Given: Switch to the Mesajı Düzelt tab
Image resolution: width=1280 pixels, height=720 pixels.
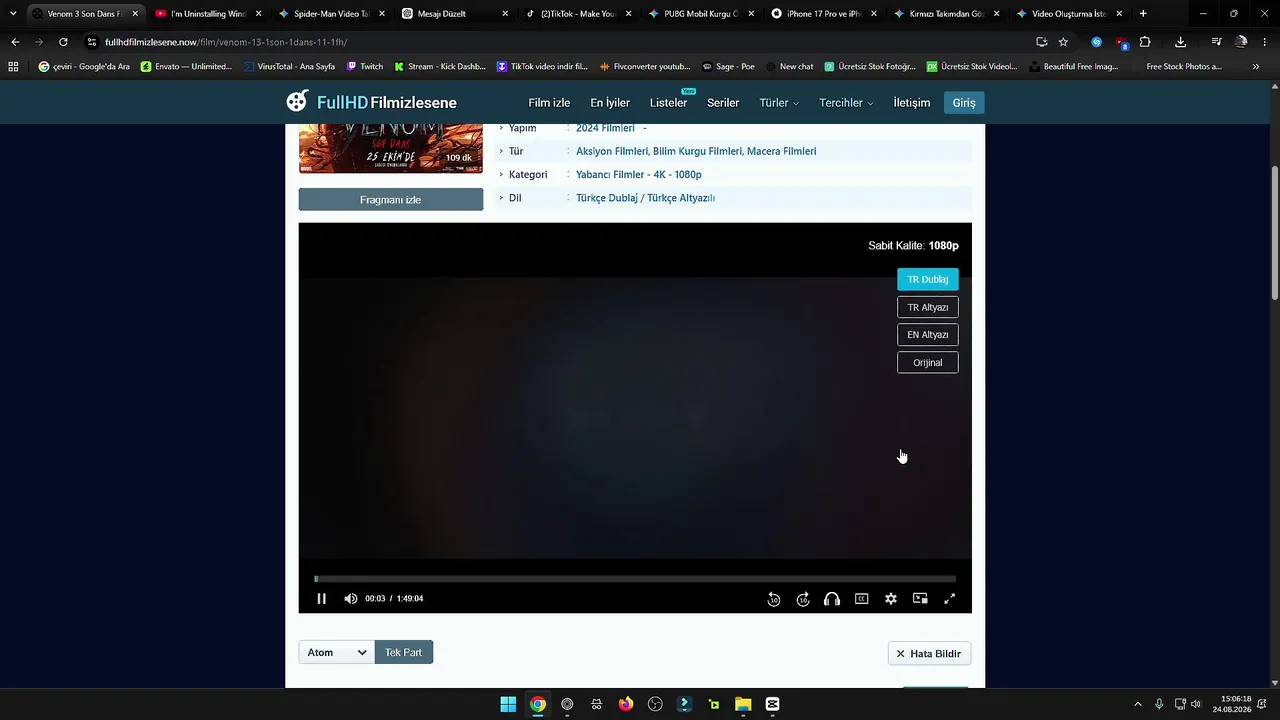Looking at the screenshot, I should tap(453, 14).
